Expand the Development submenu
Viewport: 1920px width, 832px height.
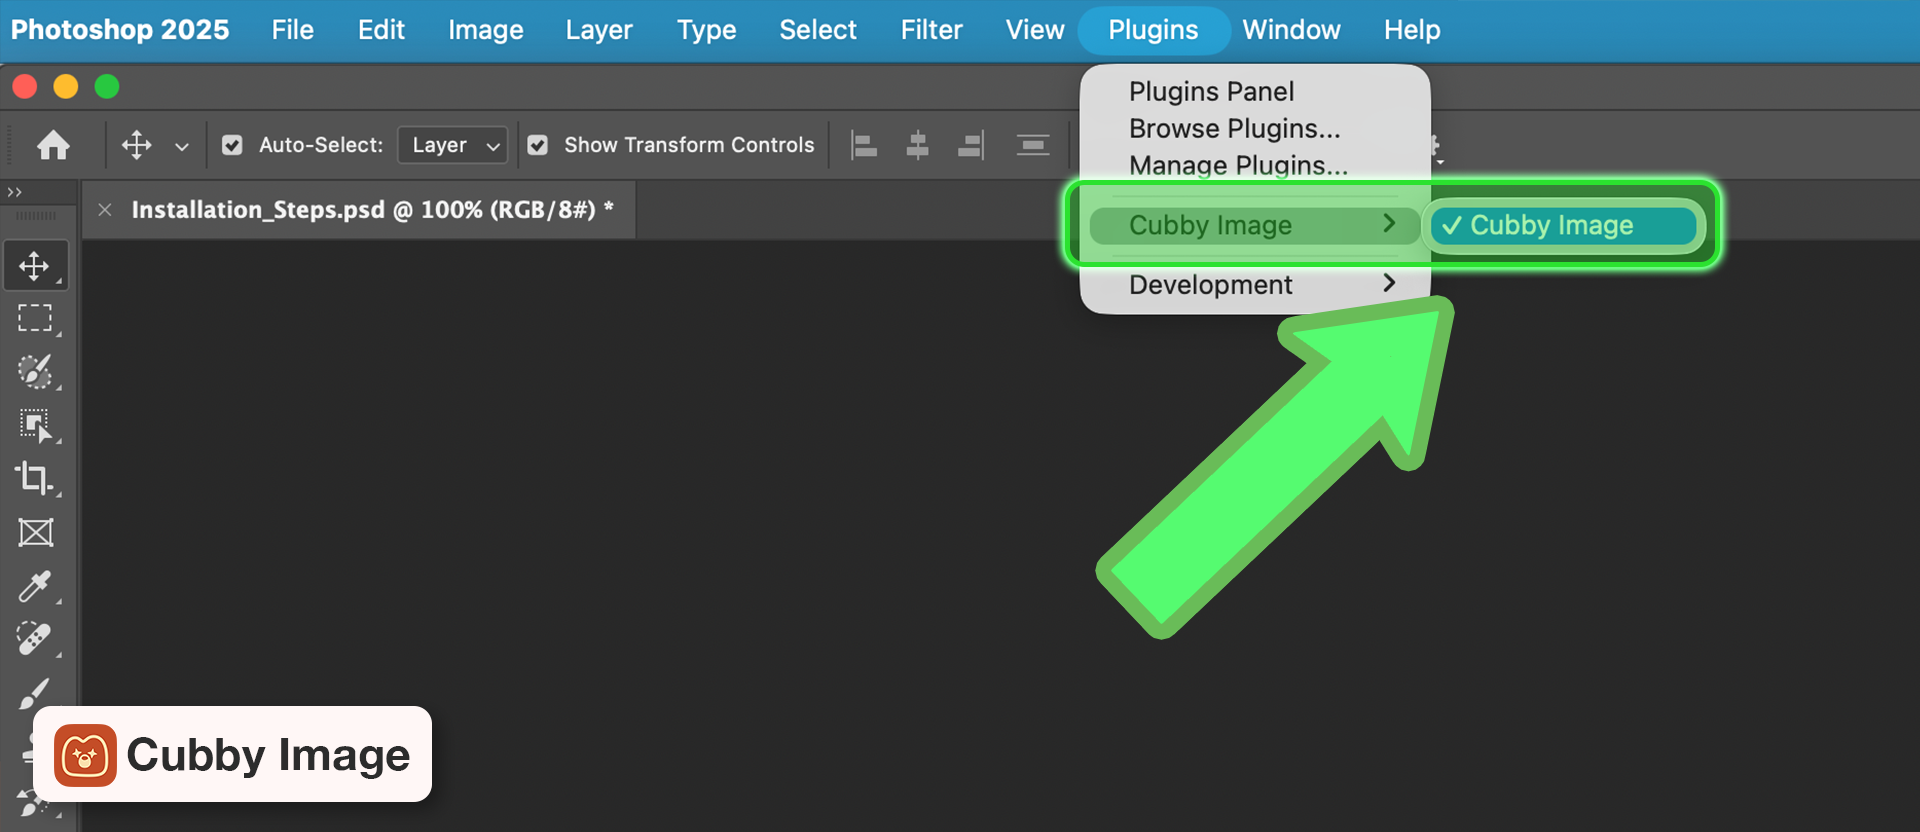[x=1255, y=285]
